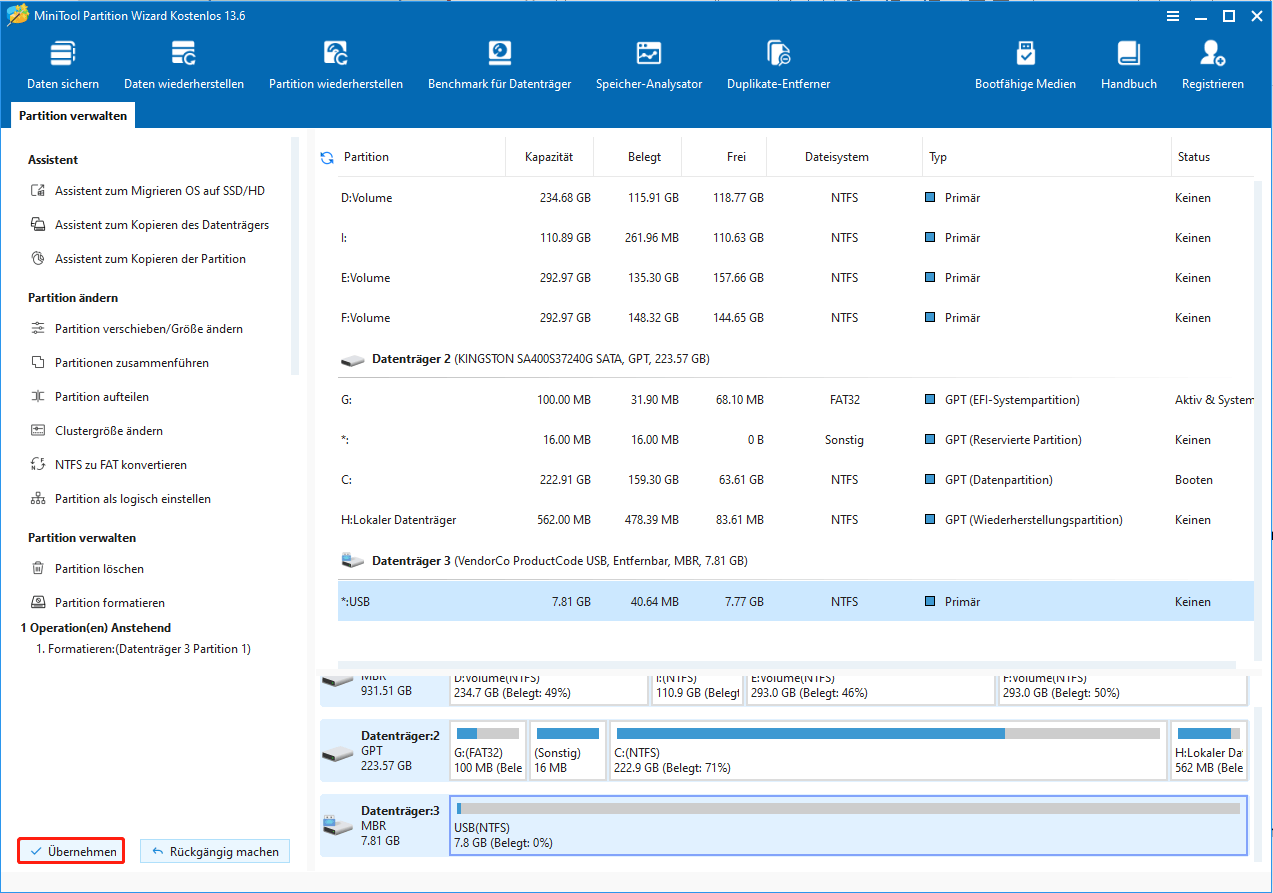Start Benchmark für Datenträger

click(499, 66)
